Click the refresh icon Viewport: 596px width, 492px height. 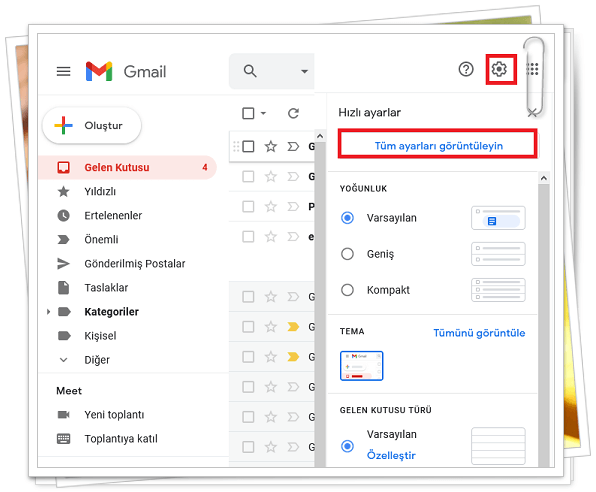click(293, 113)
